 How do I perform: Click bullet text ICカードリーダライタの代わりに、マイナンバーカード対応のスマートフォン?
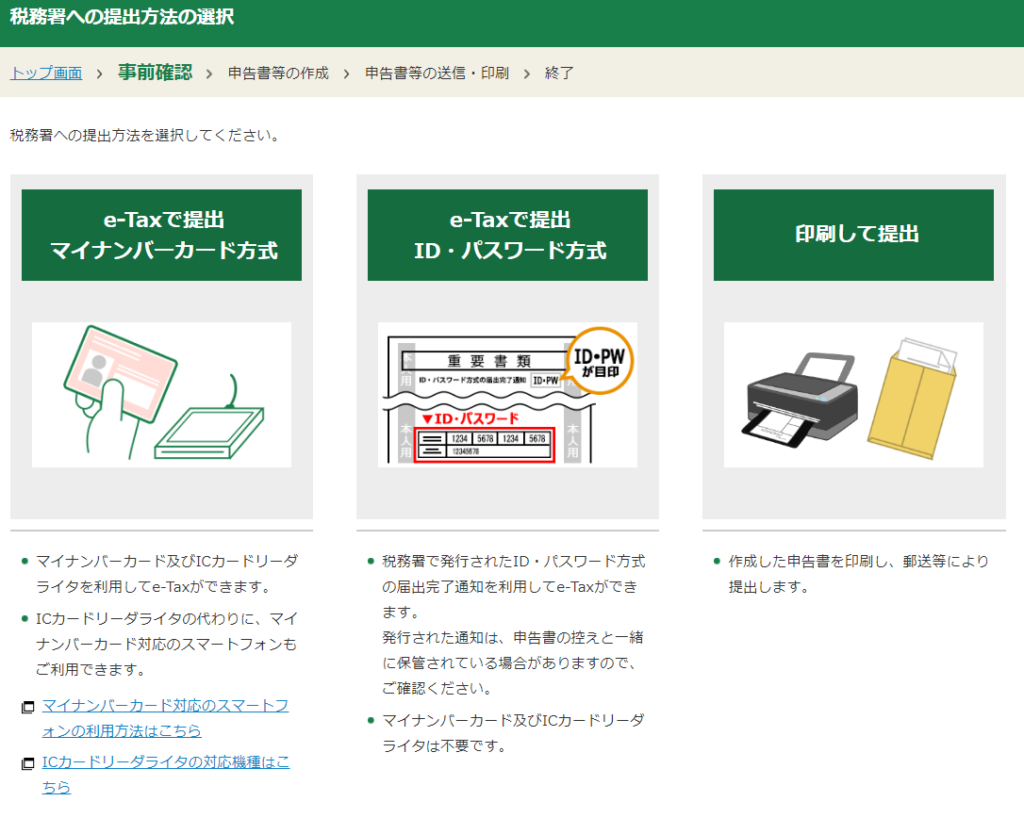tap(167, 644)
